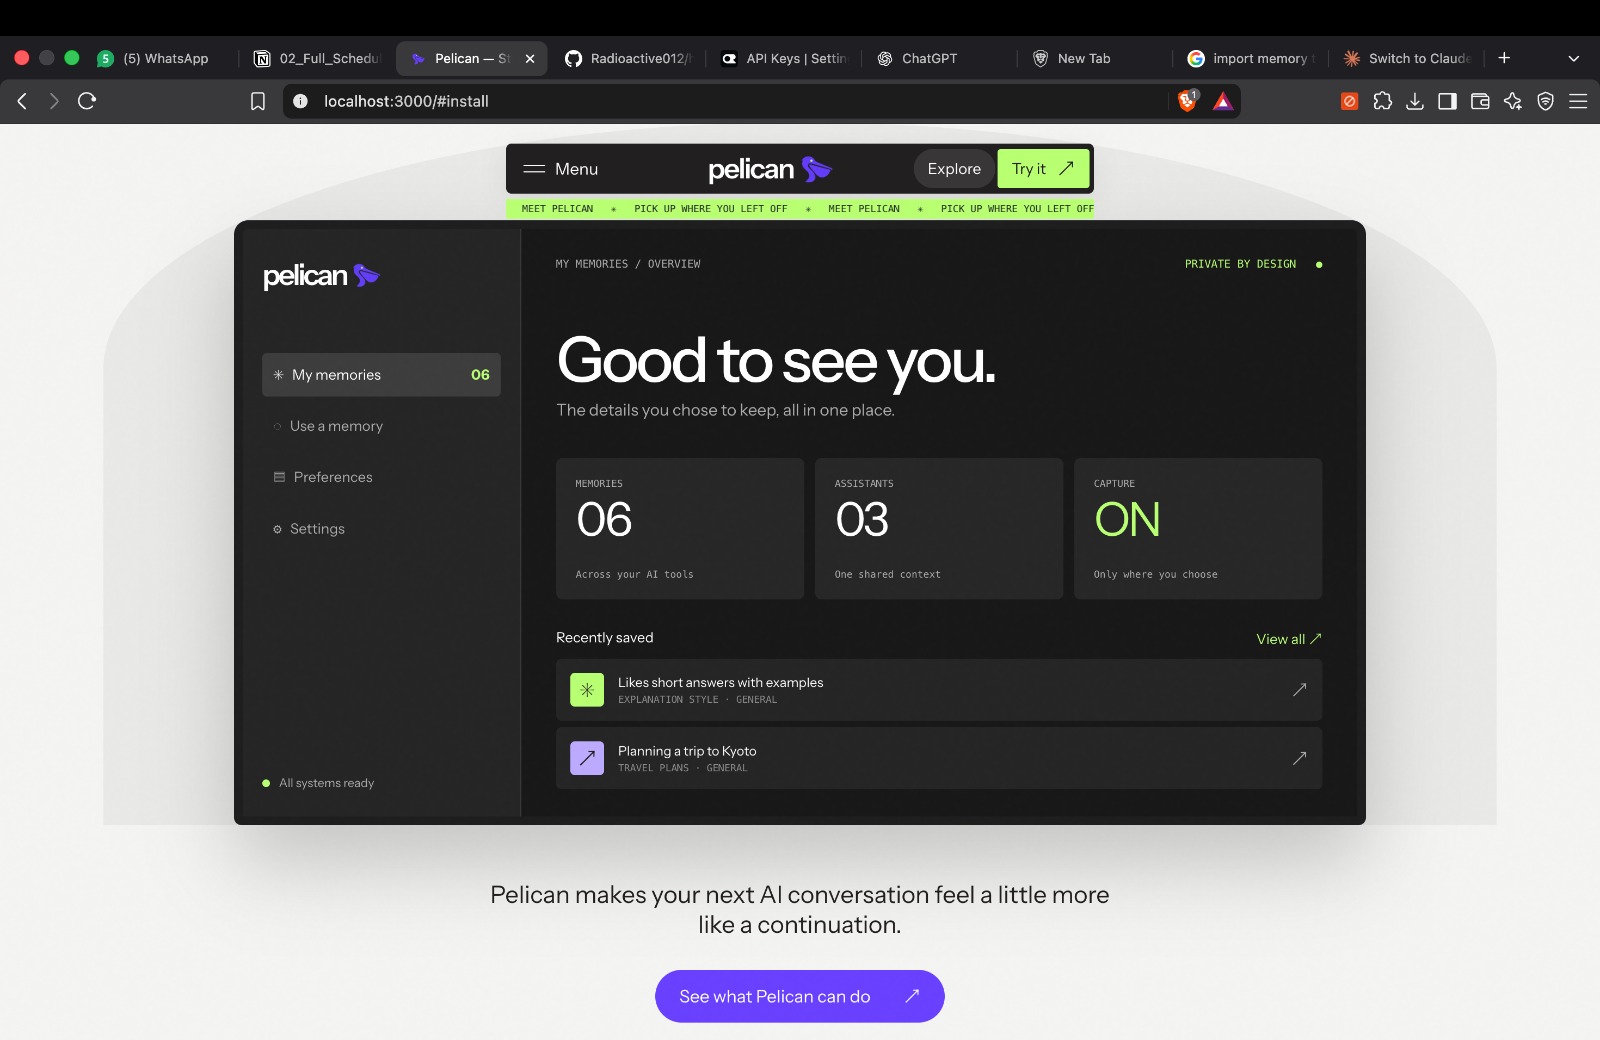
Task: Open the Menu hamburger button
Action: click(x=561, y=169)
